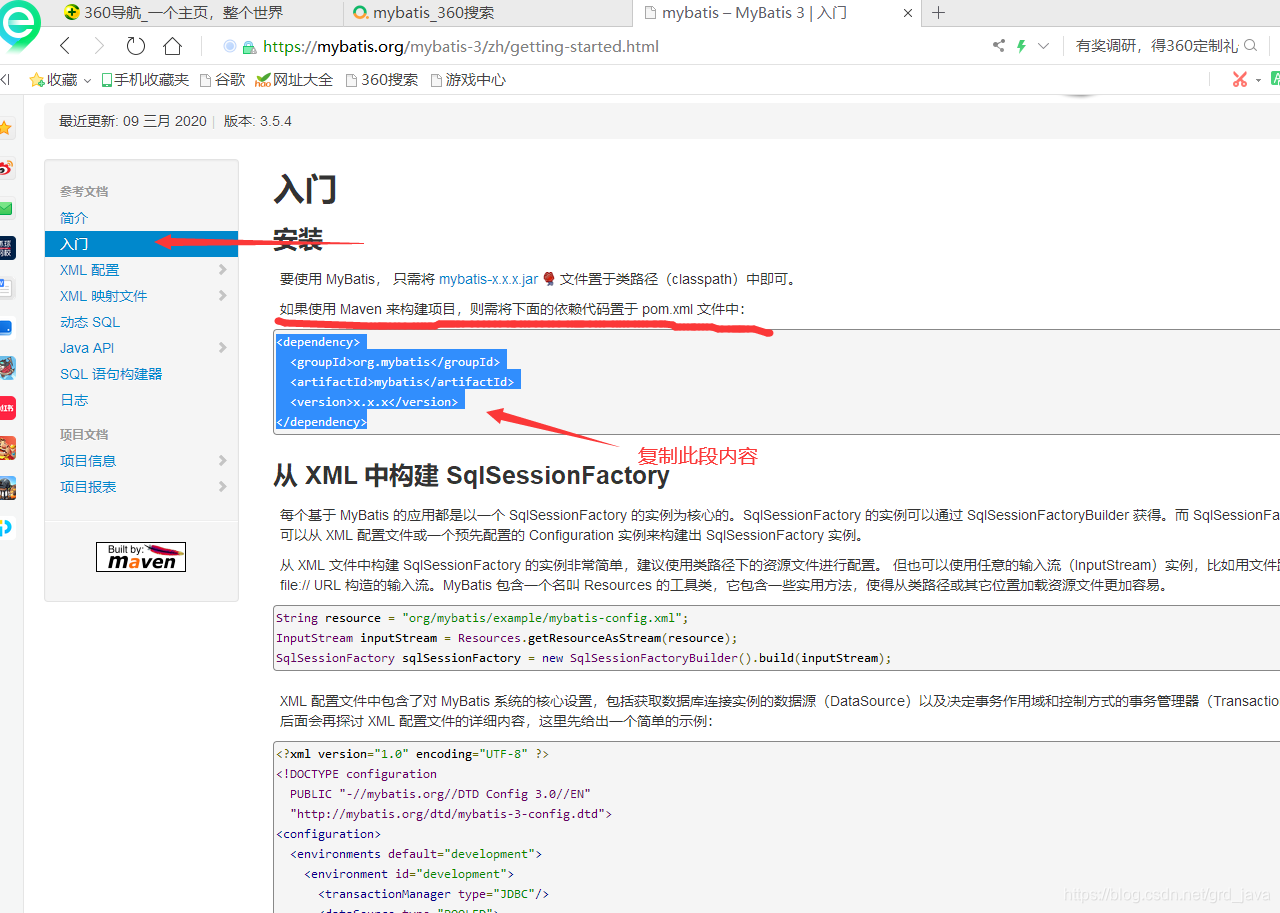Open the Java API menu item
Image resolution: width=1280 pixels, height=913 pixels.
click(x=87, y=348)
